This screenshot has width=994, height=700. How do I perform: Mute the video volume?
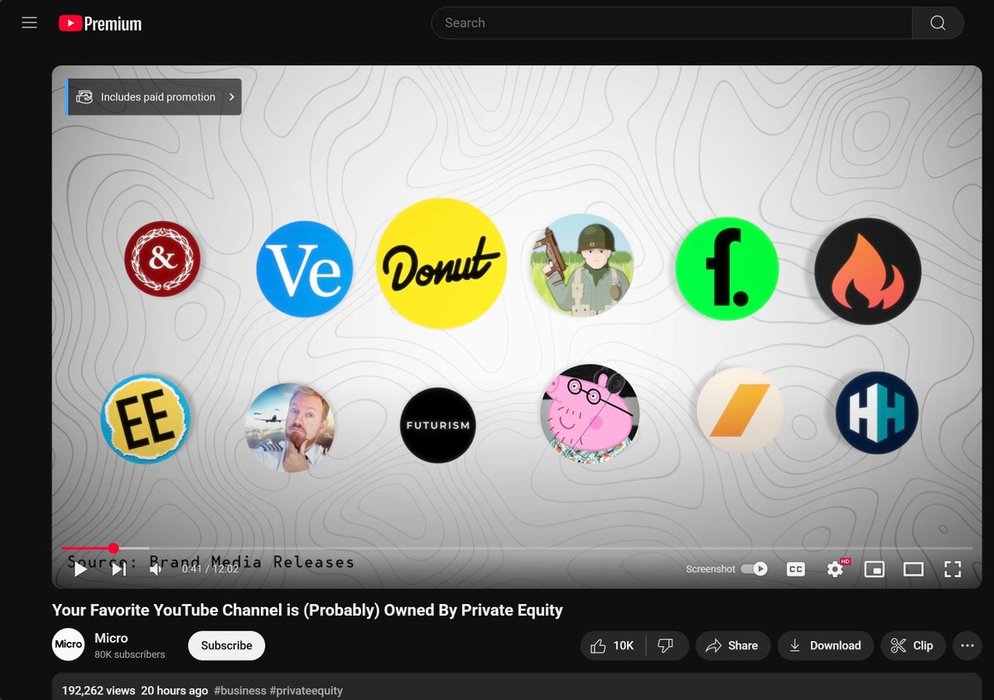click(x=155, y=569)
